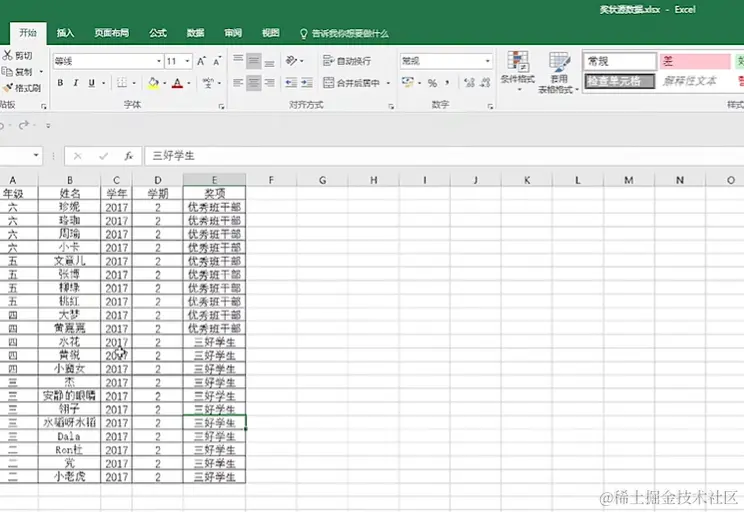Image resolution: width=744 pixels, height=512 pixels.
Task: Toggle center horizontal alignment
Action: point(254,83)
